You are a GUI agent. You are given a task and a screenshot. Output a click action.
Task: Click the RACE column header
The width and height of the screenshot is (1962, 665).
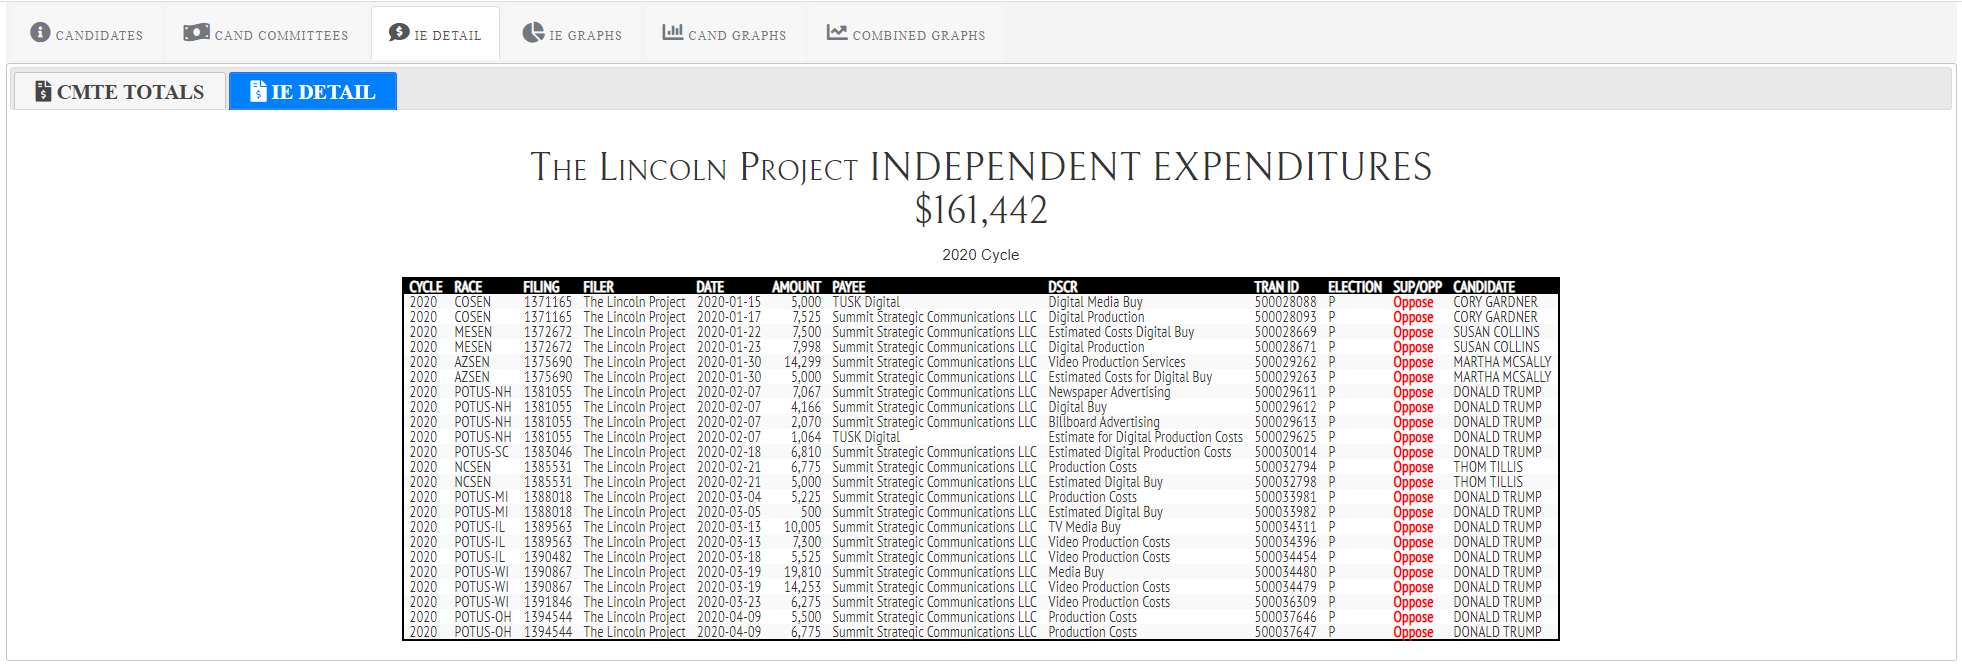(468, 287)
